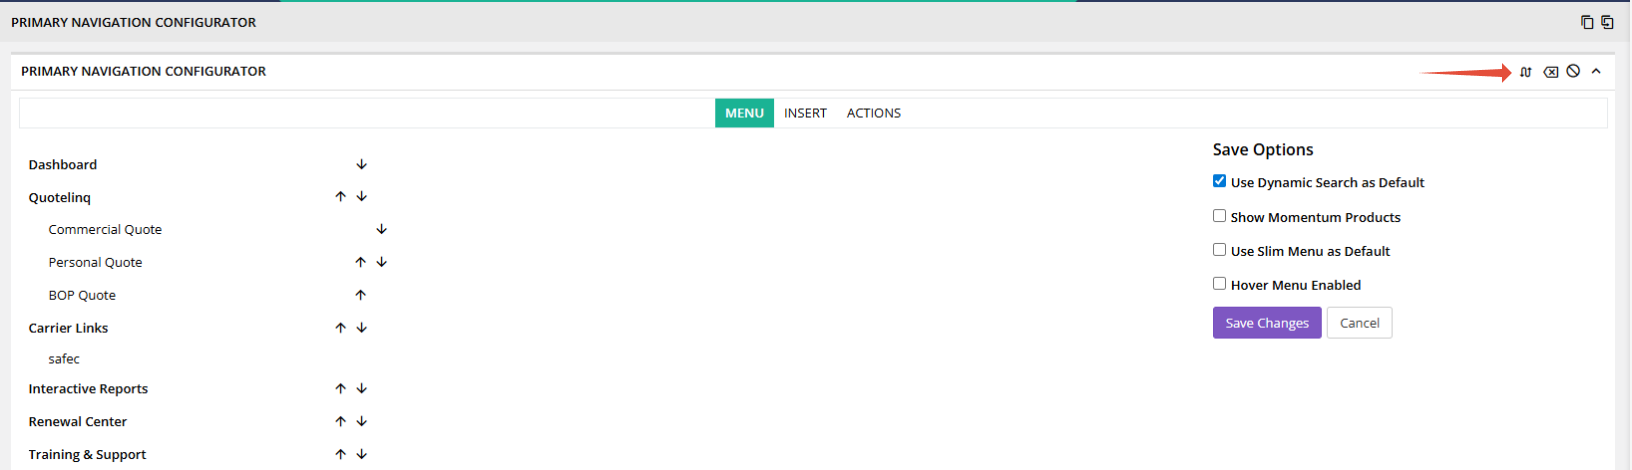Click the swap arrows icon in panel header
Image resolution: width=1632 pixels, height=470 pixels.
[x=1525, y=72]
